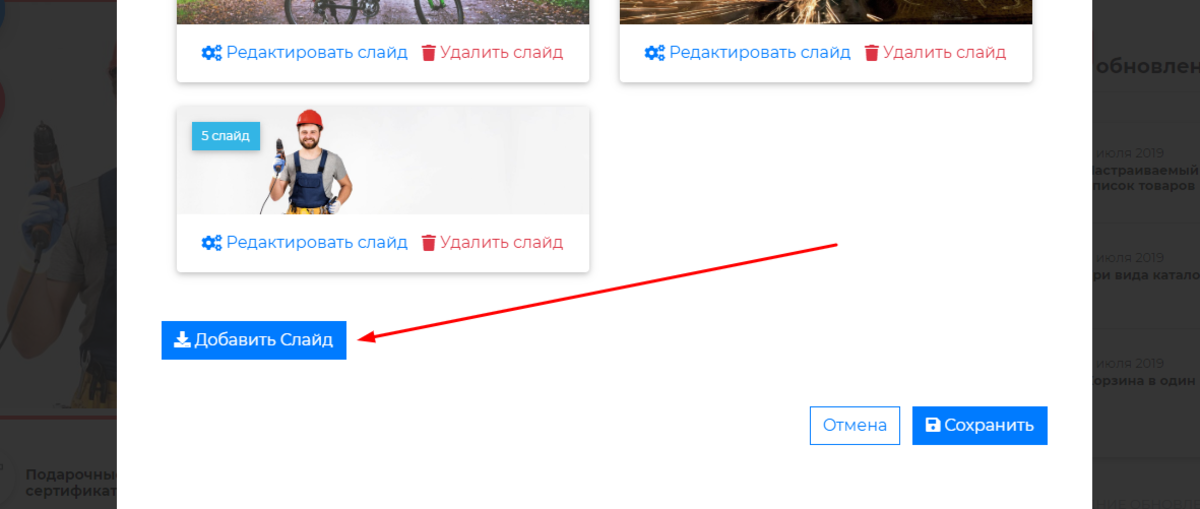The image size is (1200, 509).
Task: Open the 'настраиваемый список товаров' news item
Action: (1143, 178)
